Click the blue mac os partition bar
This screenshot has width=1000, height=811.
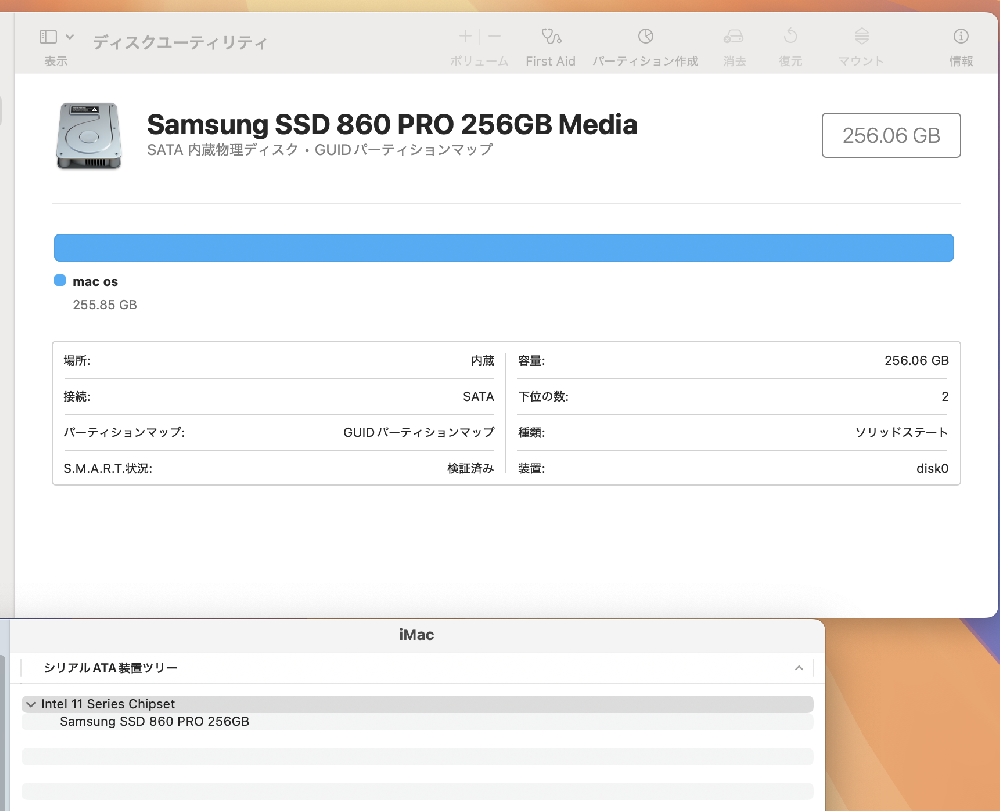click(503, 248)
